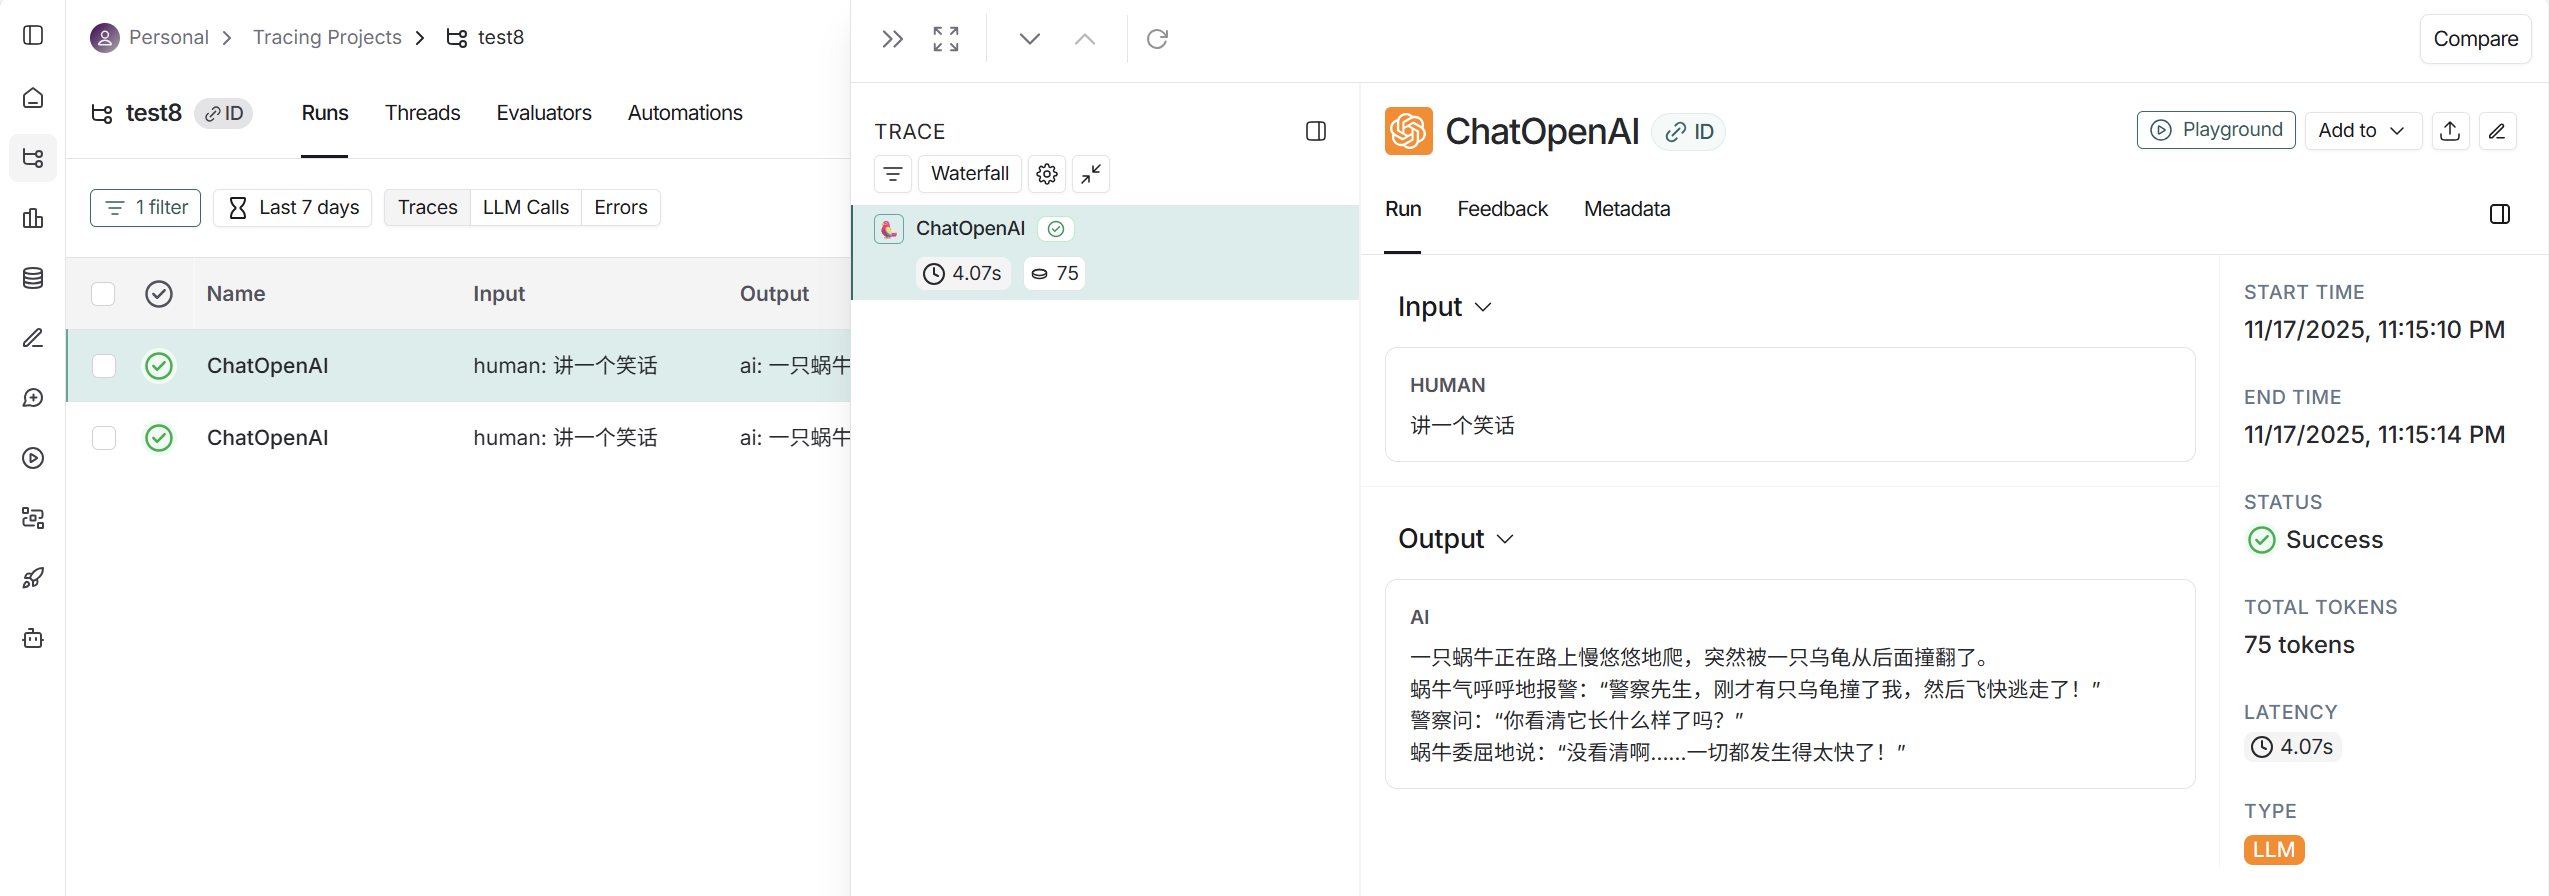Select the Run tab in details
This screenshot has height=896, width=2549.
[x=1403, y=209]
